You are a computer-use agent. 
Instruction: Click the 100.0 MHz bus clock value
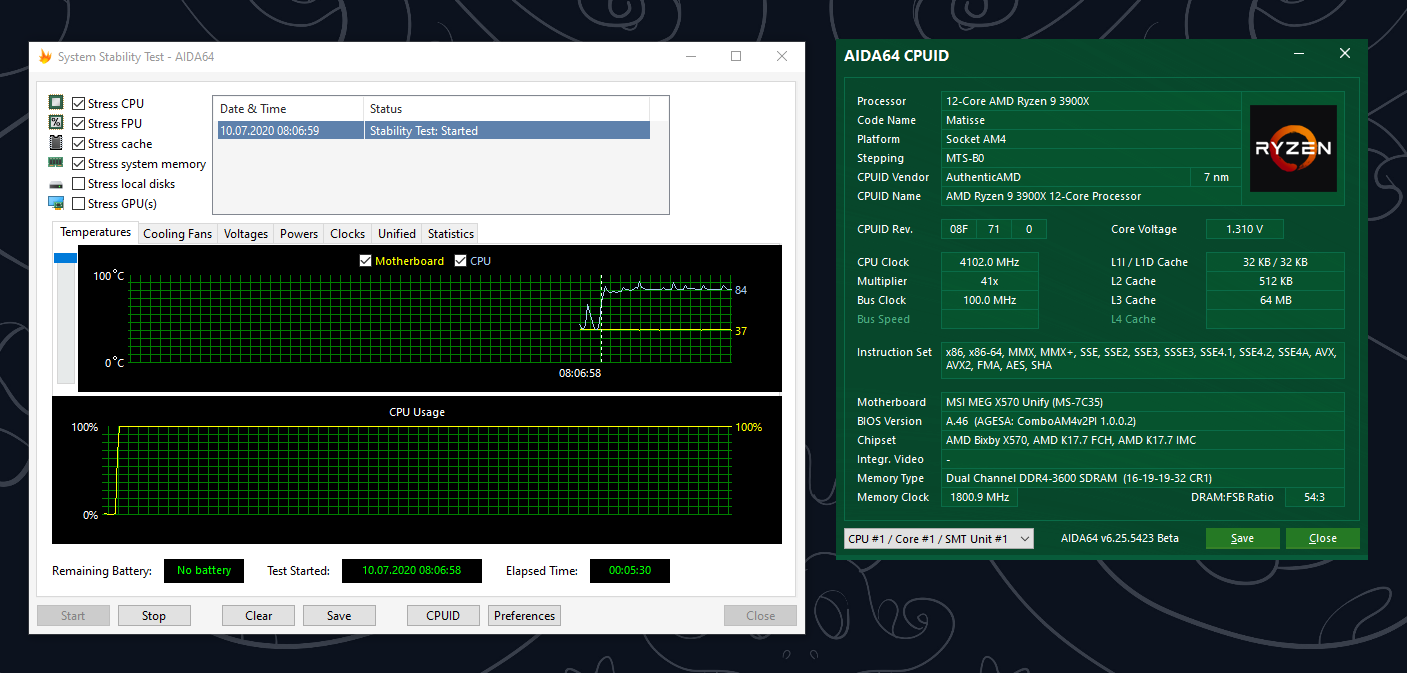click(x=990, y=300)
